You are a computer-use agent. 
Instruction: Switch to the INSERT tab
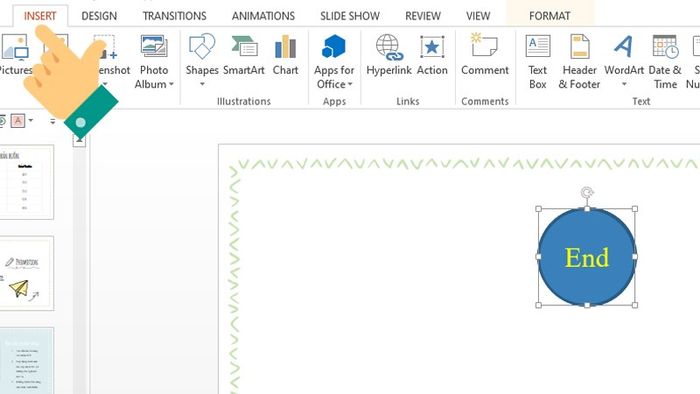40,16
